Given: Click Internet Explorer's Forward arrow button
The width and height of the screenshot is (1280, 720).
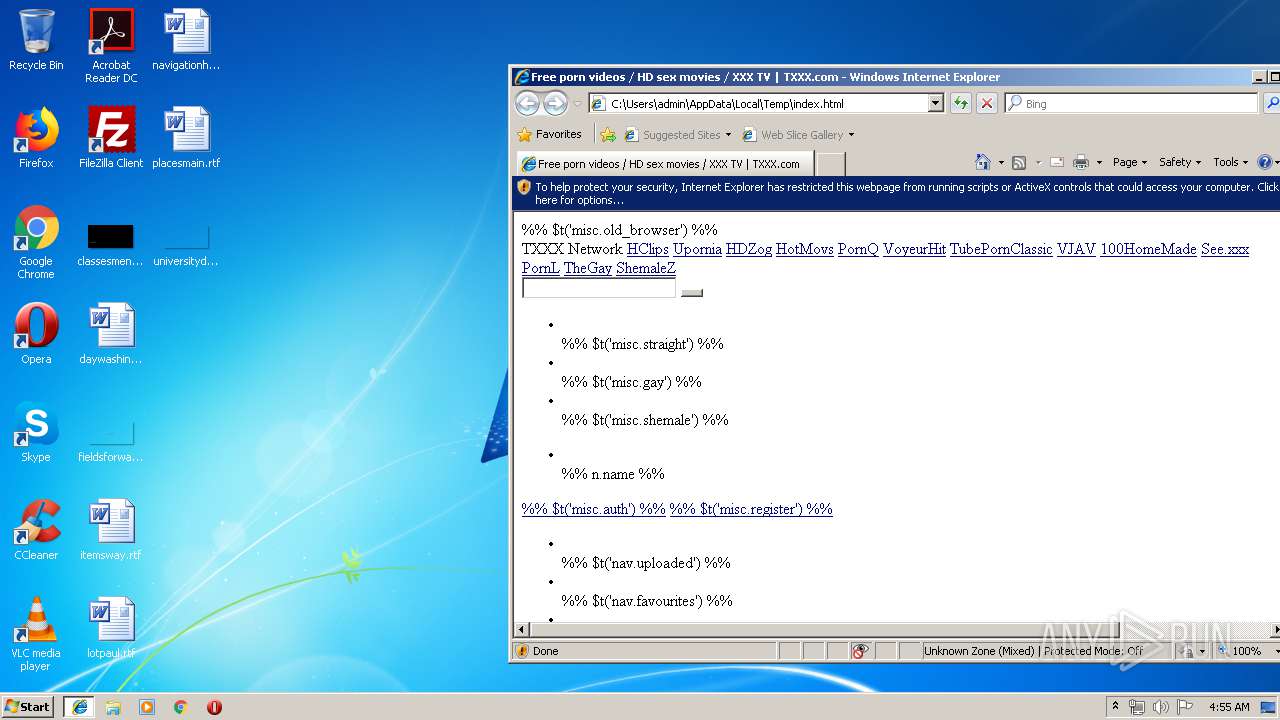Looking at the screenshot, I should tap(555, 103).
